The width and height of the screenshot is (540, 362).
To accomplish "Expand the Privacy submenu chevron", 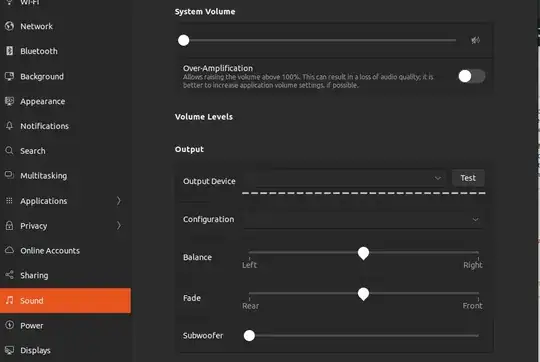I will (119, 225).
